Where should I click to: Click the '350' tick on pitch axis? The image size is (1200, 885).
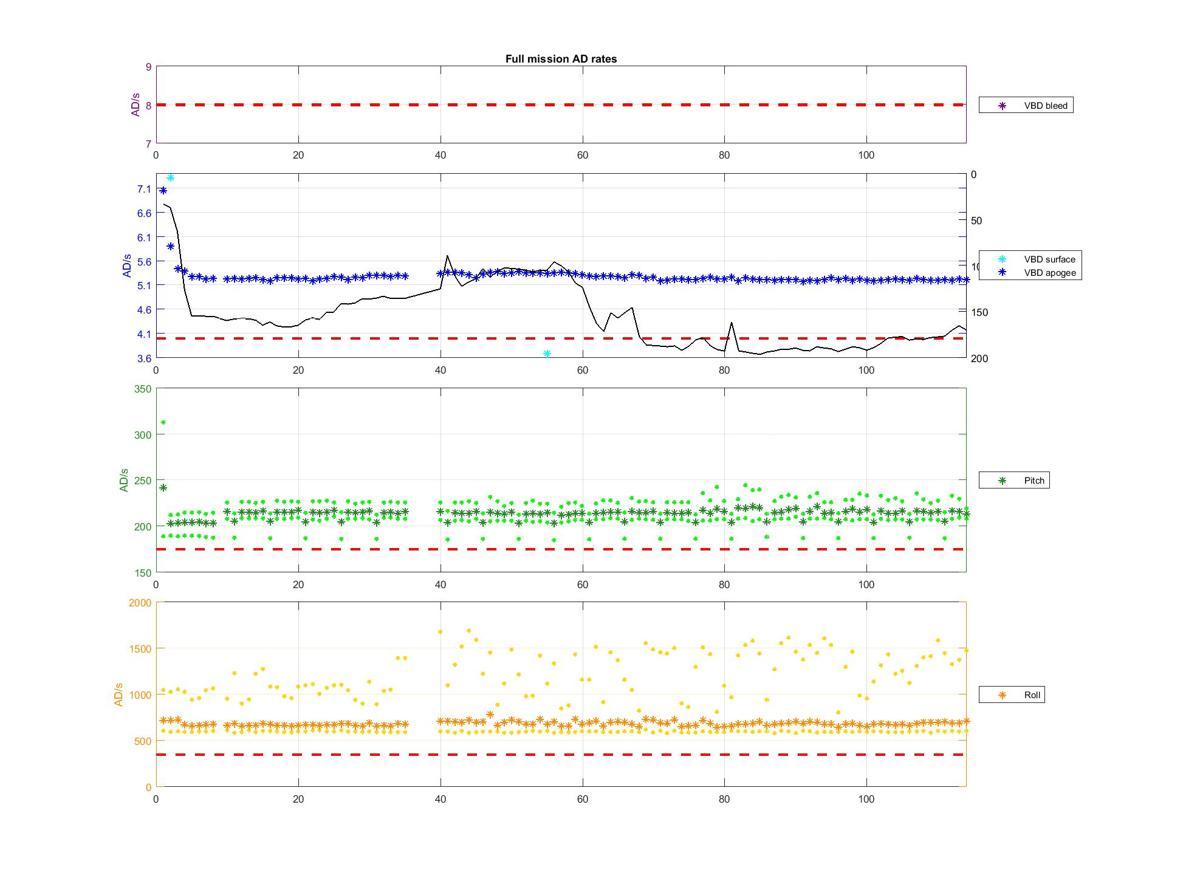tap(142, 388)
